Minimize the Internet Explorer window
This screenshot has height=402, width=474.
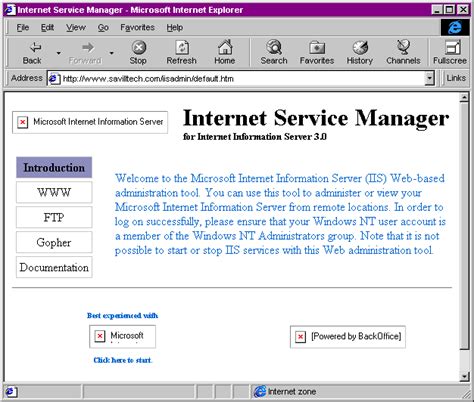pyautogui.click(x=438, y=10)
